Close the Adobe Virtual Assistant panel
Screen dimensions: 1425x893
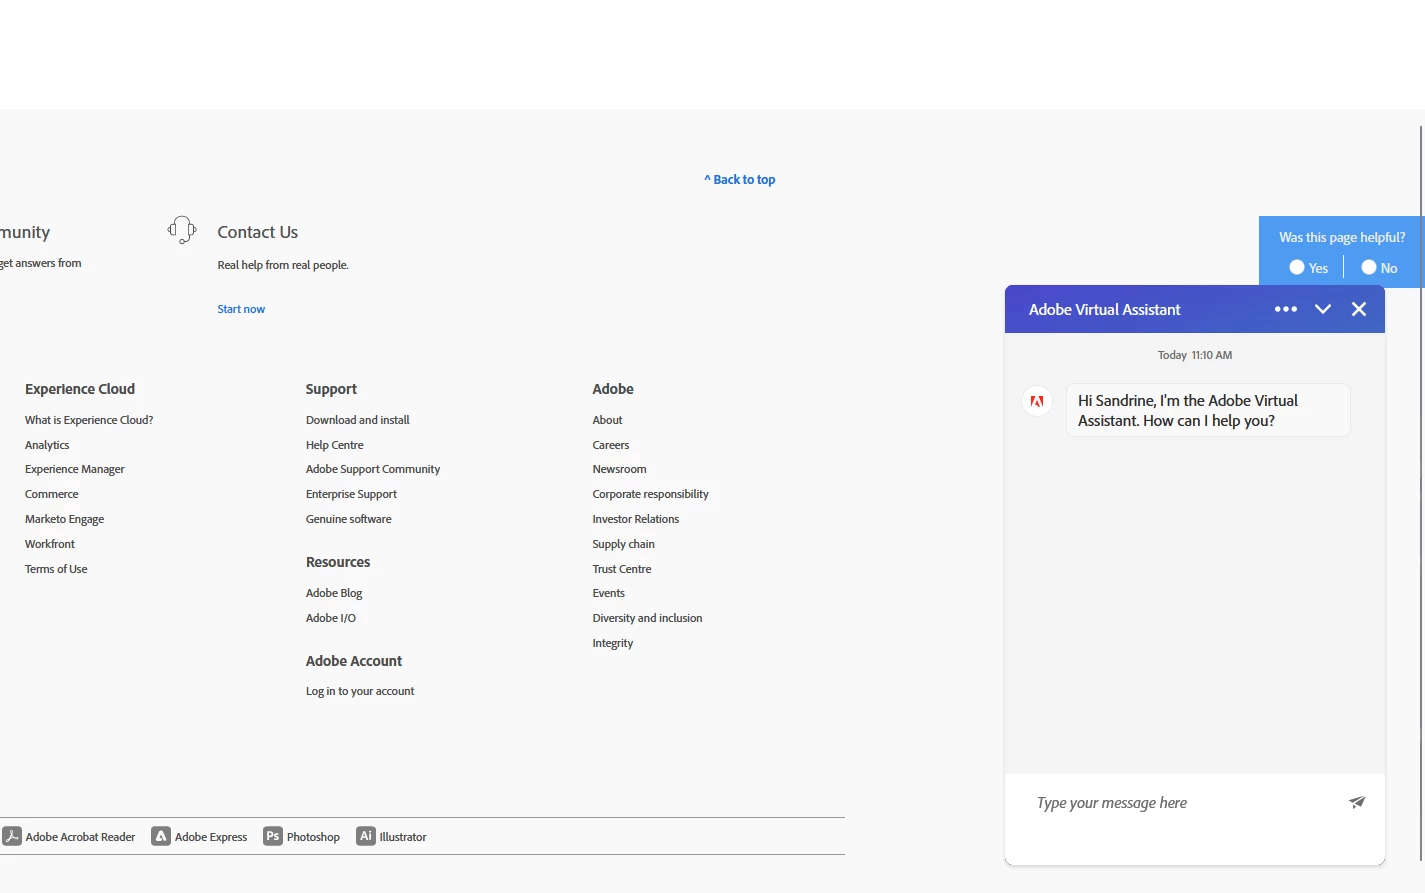(x=1359, y=309)
